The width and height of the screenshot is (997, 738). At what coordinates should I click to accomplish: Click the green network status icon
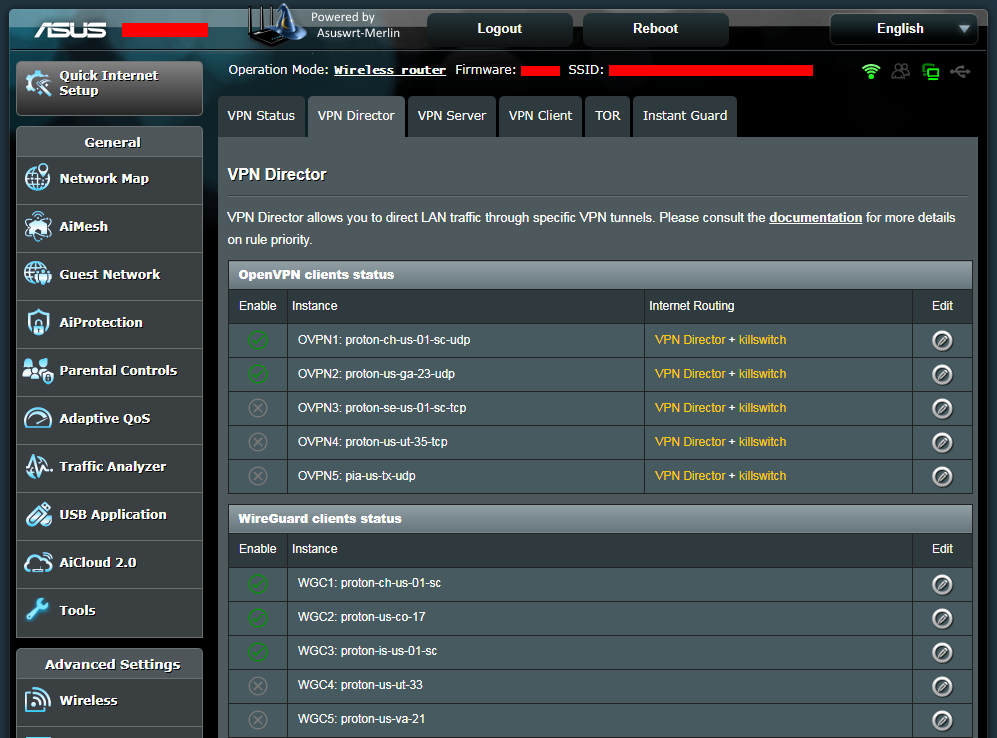tap(930, 72)
